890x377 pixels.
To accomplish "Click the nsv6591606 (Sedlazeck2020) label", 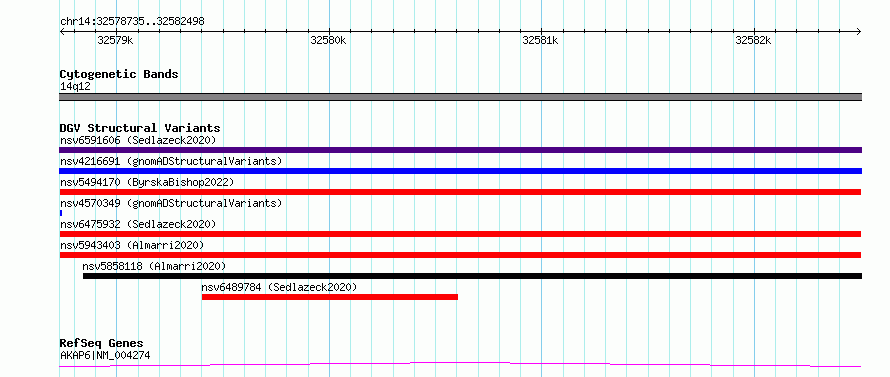I will tap(138, 140).
